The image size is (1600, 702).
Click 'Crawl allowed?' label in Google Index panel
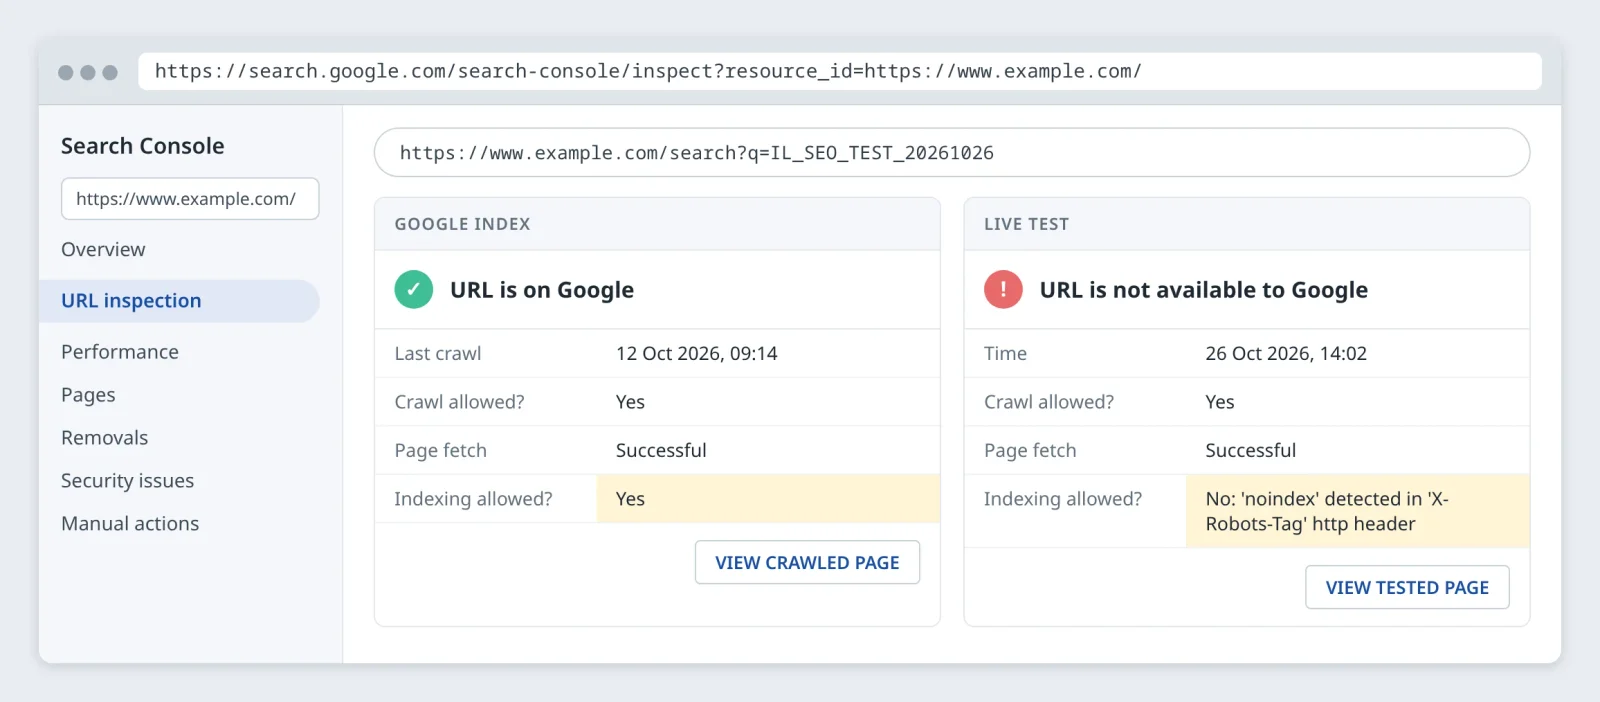point(459,402)
